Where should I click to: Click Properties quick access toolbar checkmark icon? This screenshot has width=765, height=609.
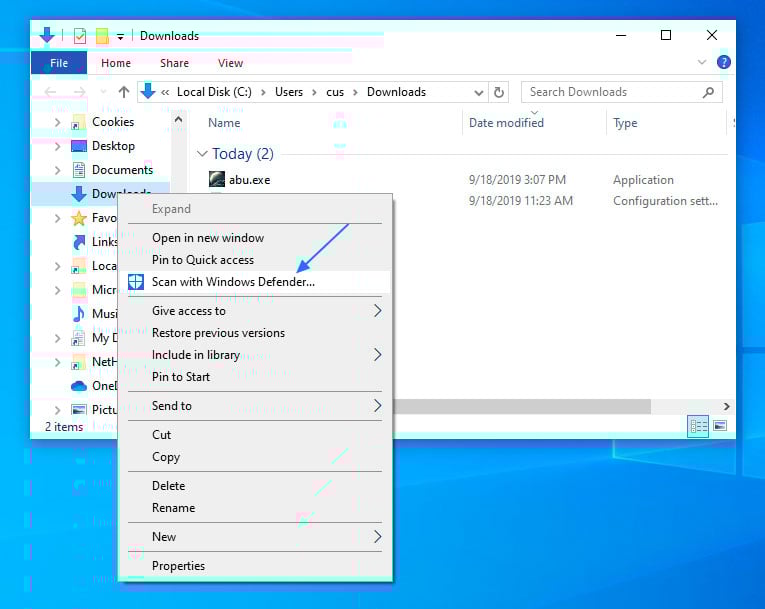click(x=80, y=36)
